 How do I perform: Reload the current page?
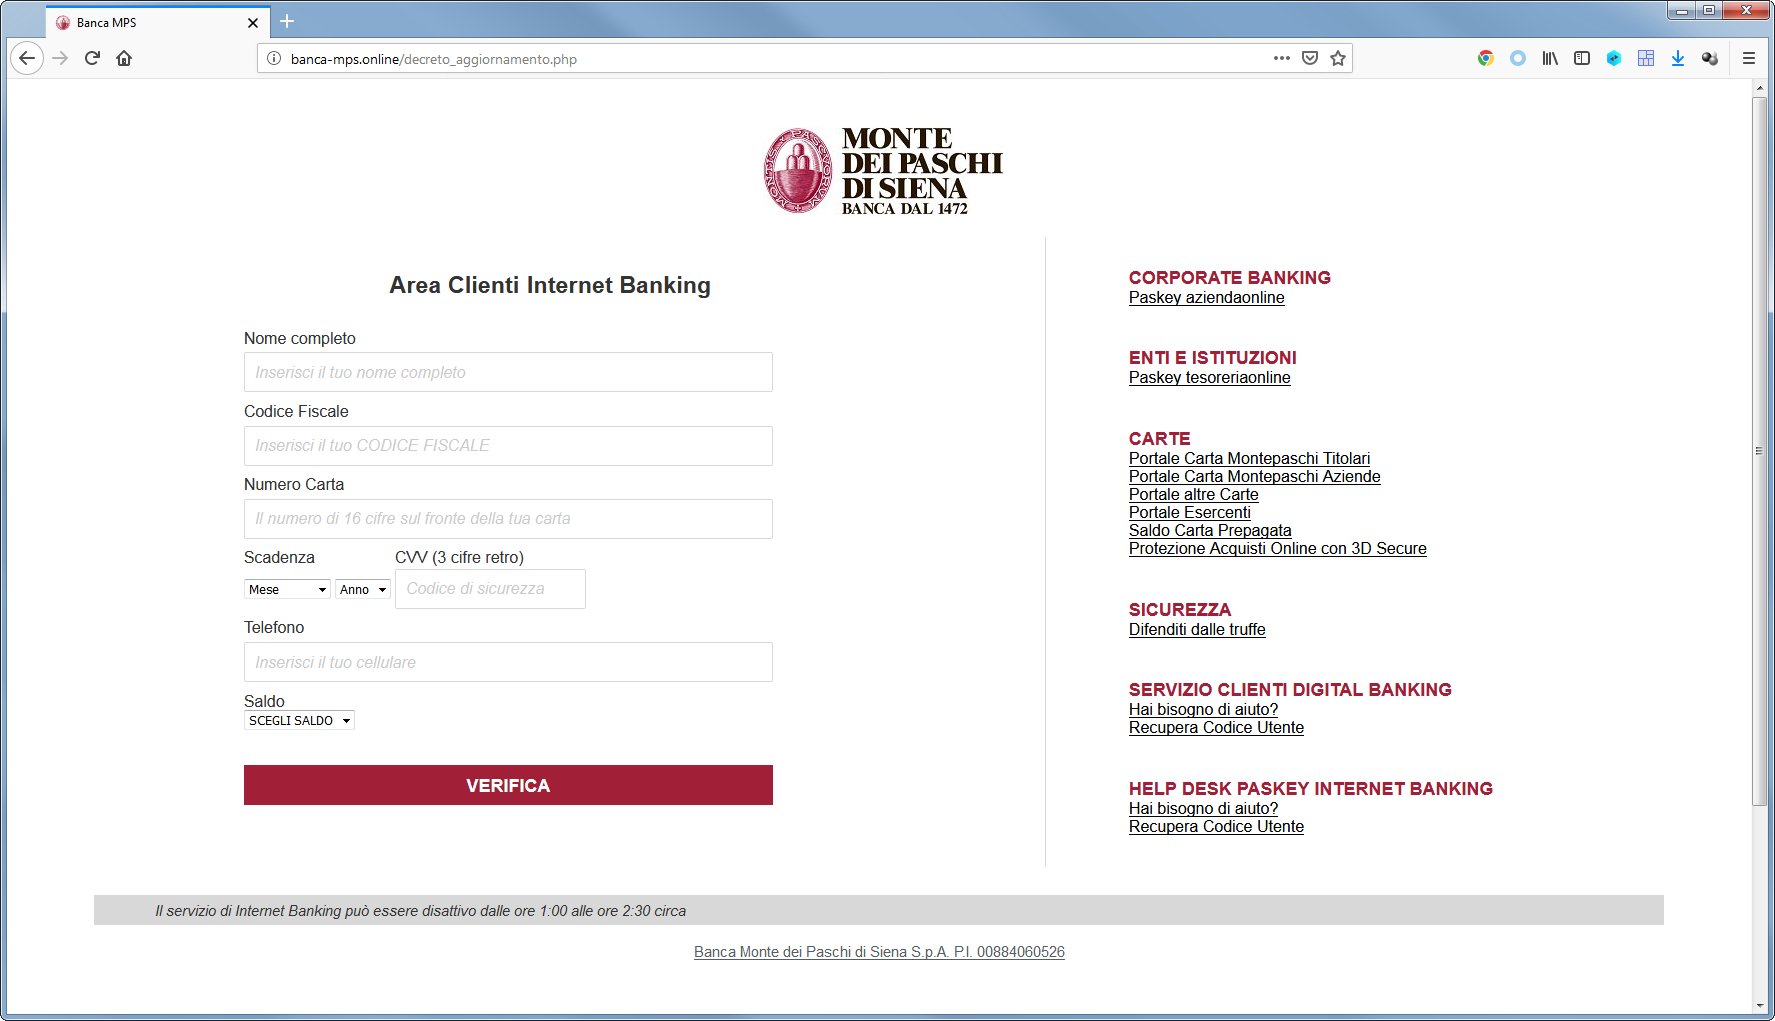pyautogui.click(x=92, y=58)
